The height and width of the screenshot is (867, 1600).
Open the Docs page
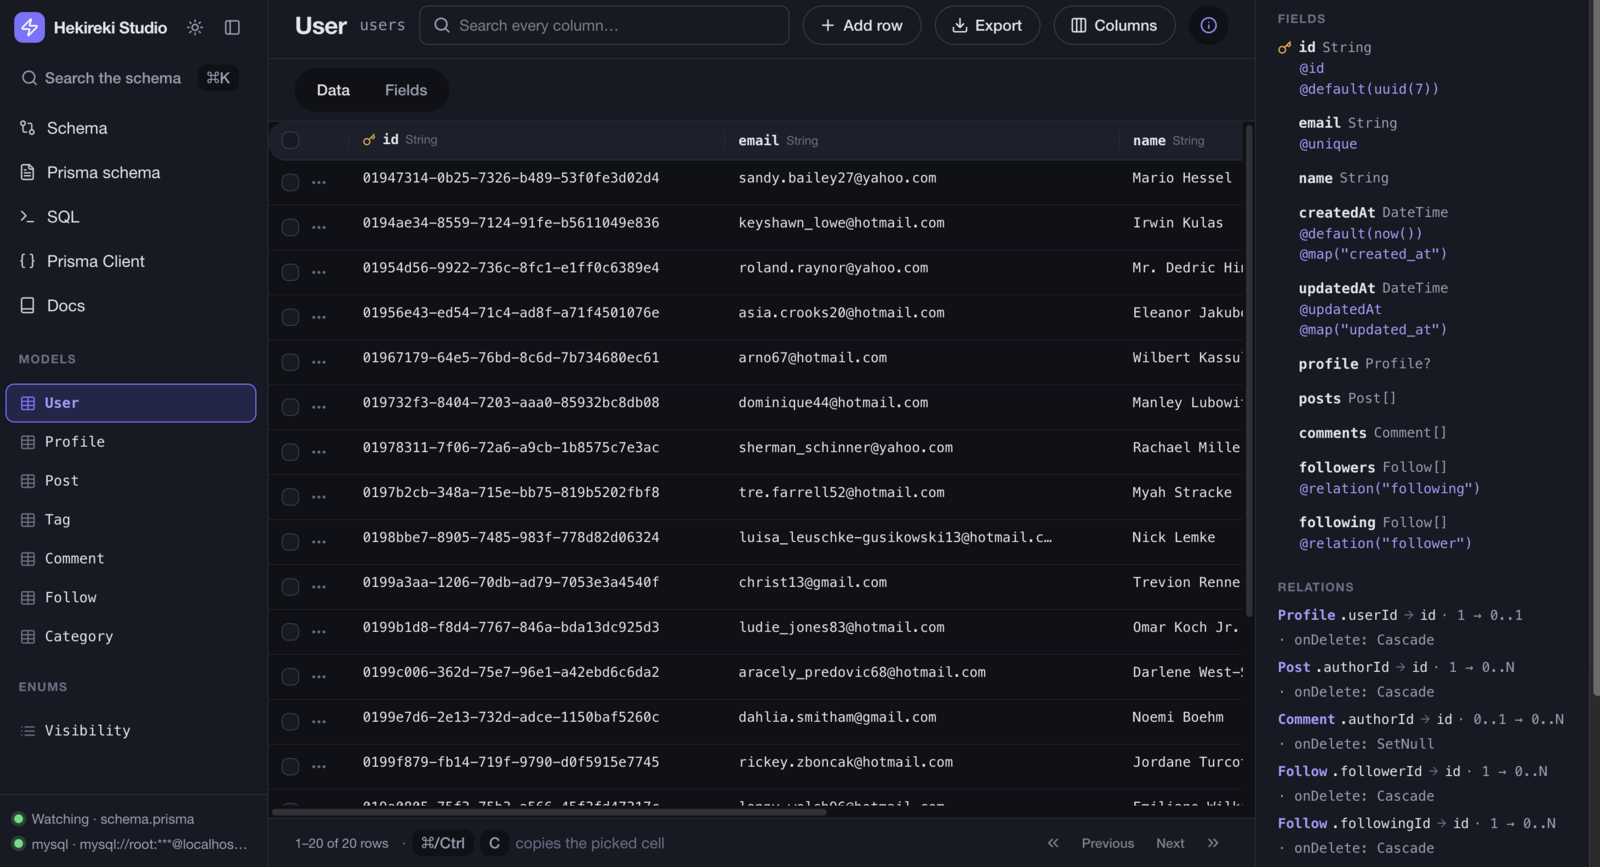pos(134,306)
